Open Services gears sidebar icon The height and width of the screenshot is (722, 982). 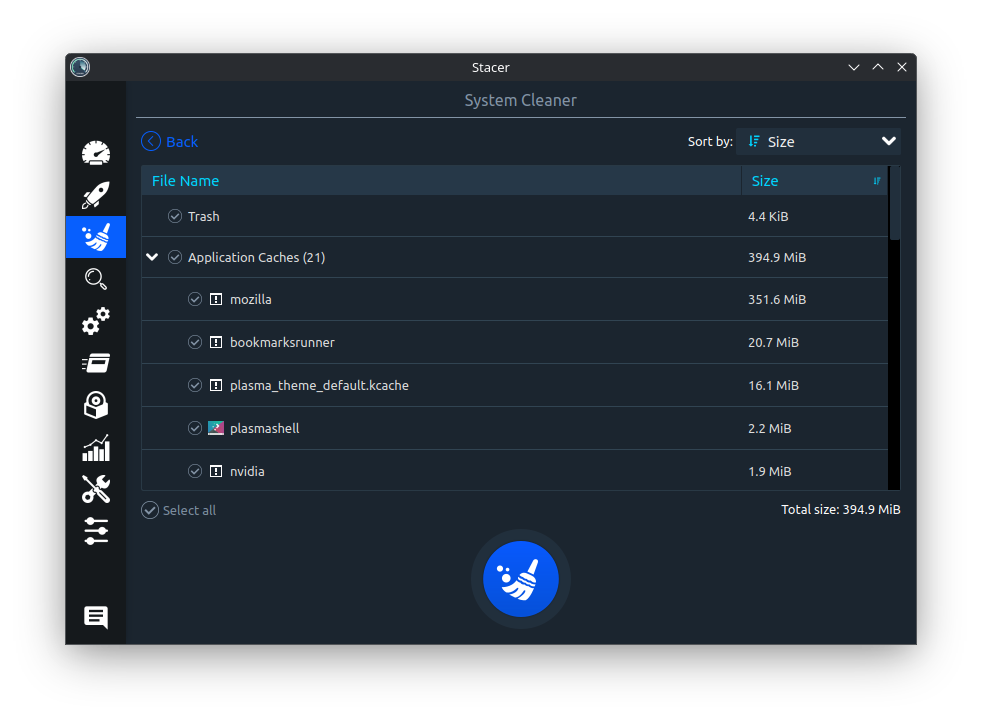click(x=96, y=322)
